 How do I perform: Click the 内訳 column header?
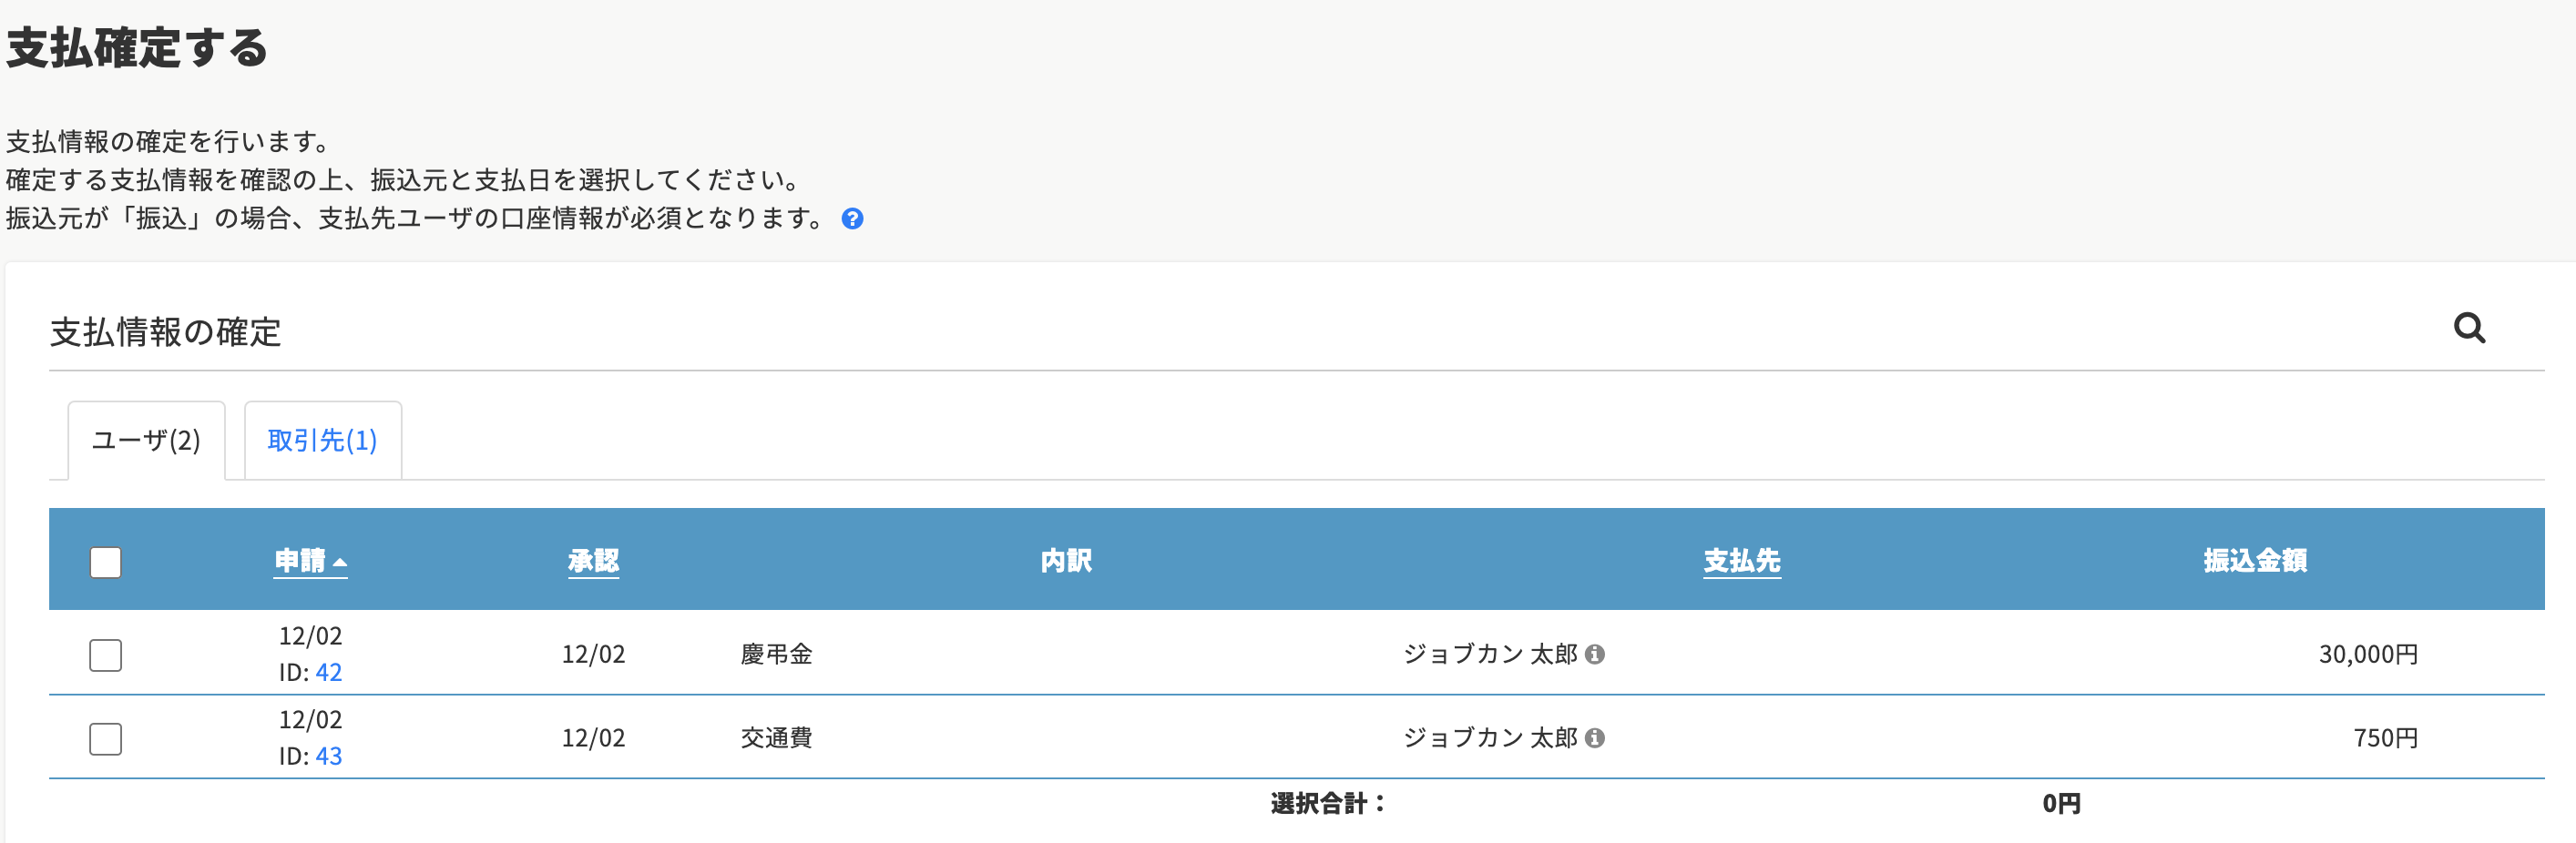pyautogui.click(x=1066, y=561)
